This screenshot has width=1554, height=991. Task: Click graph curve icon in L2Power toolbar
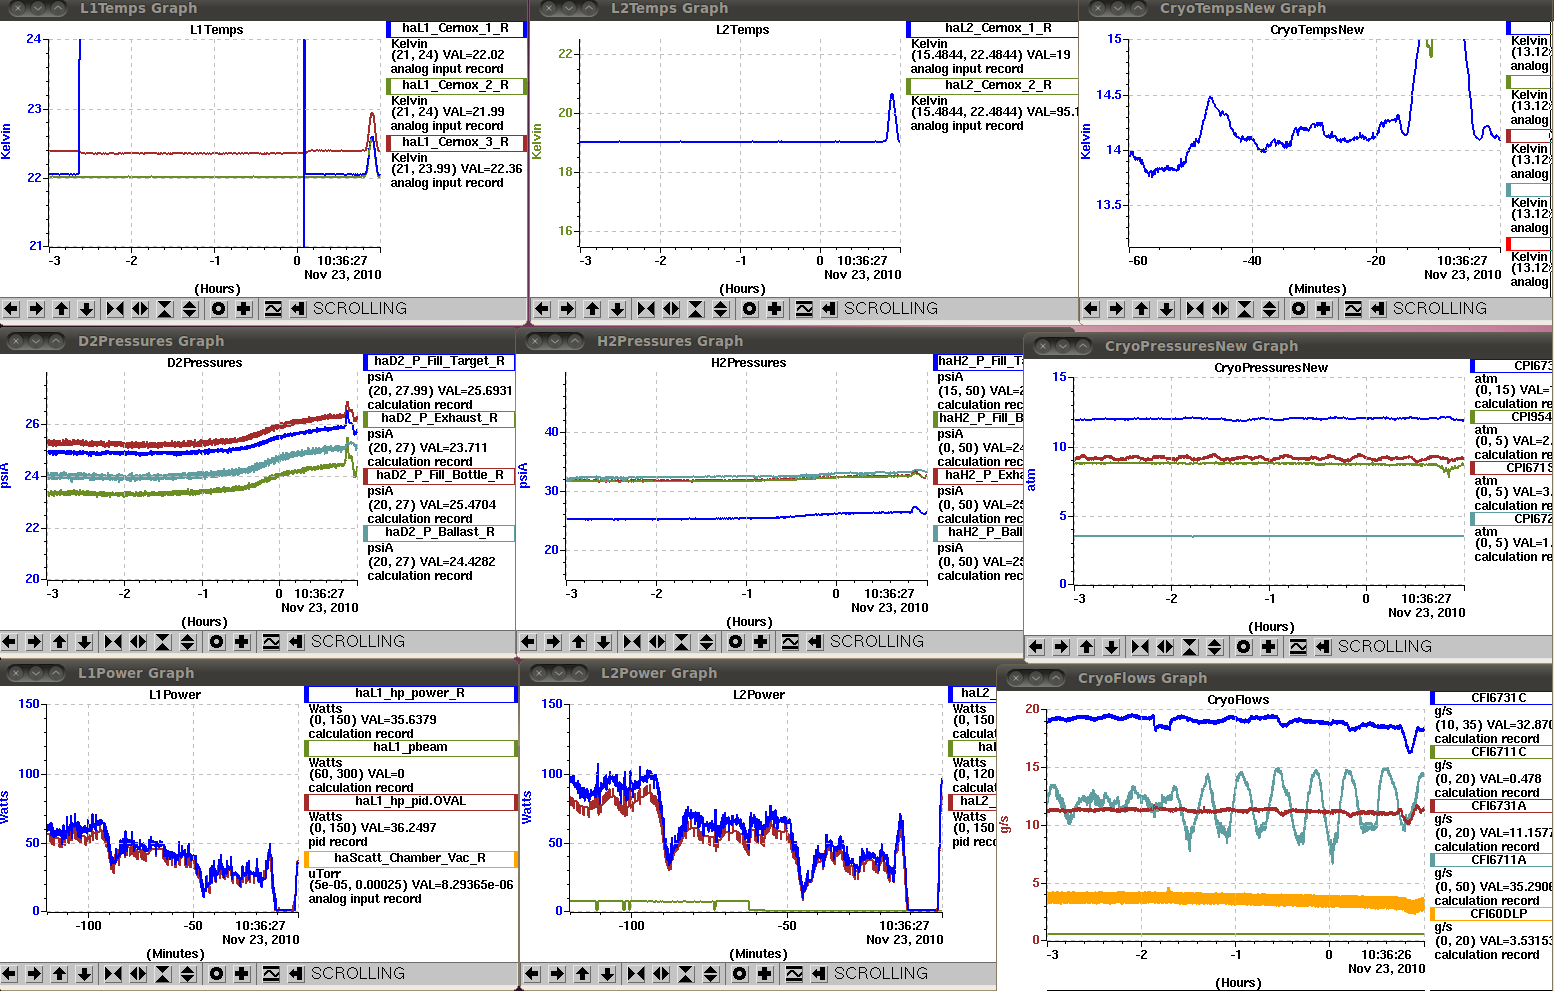point(794,974)
